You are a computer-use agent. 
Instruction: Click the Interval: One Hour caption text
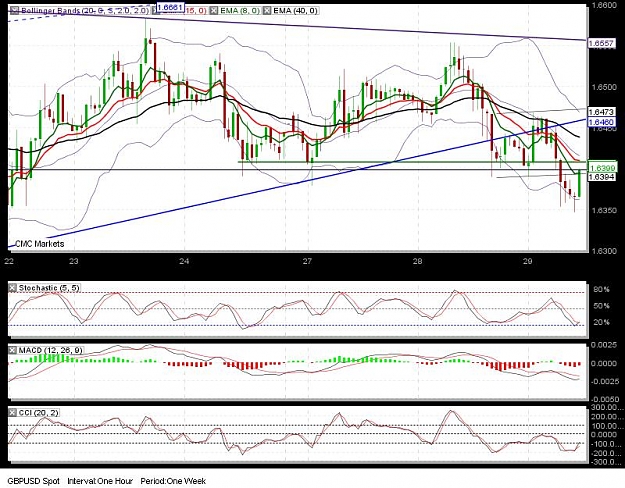100,481
